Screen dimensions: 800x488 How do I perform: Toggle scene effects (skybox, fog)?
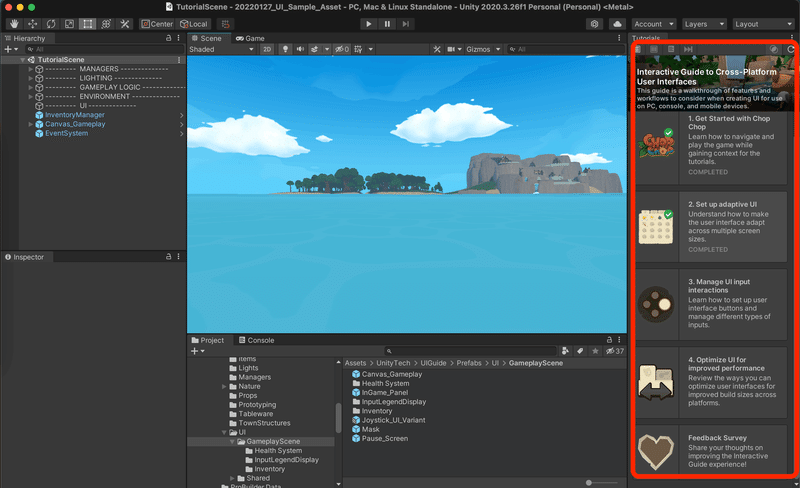[315, 50]
